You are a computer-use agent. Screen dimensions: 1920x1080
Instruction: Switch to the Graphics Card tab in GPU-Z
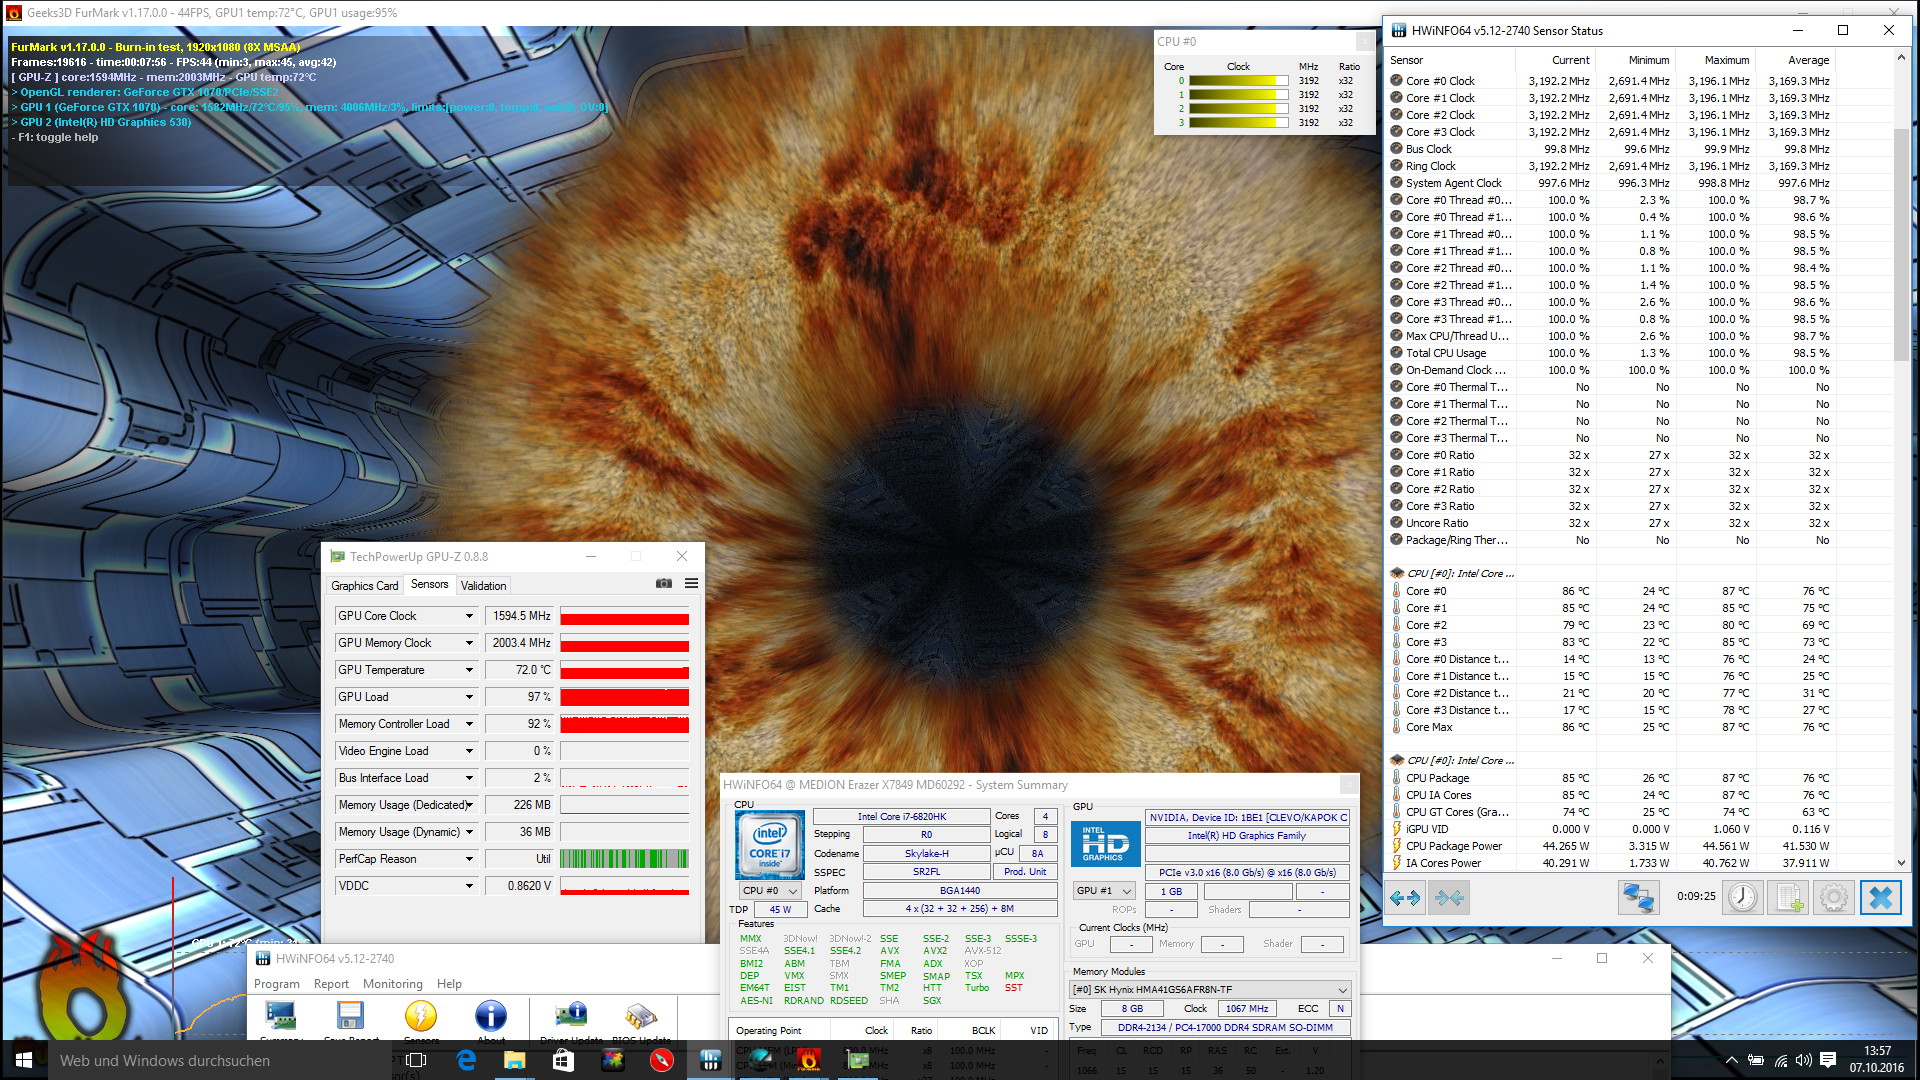[365, 586]
